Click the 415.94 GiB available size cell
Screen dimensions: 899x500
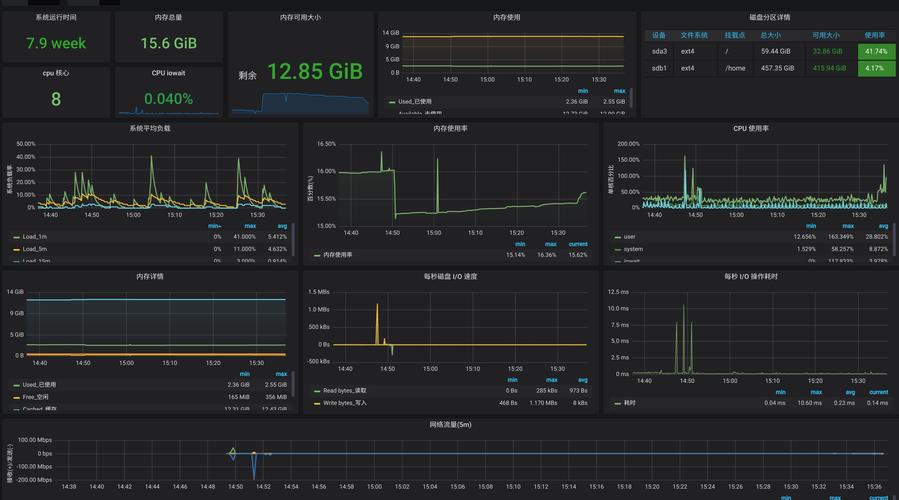829,68
